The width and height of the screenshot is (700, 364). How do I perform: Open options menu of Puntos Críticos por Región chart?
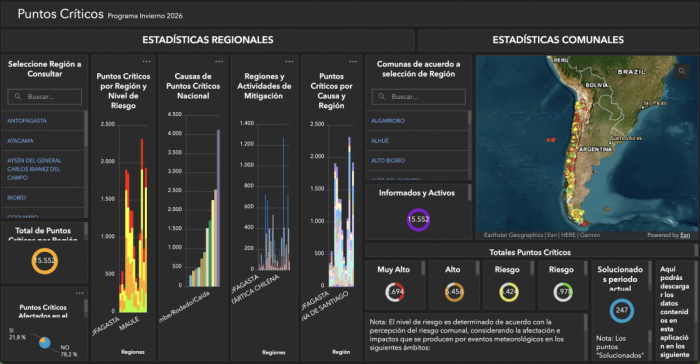click(147, 62)
